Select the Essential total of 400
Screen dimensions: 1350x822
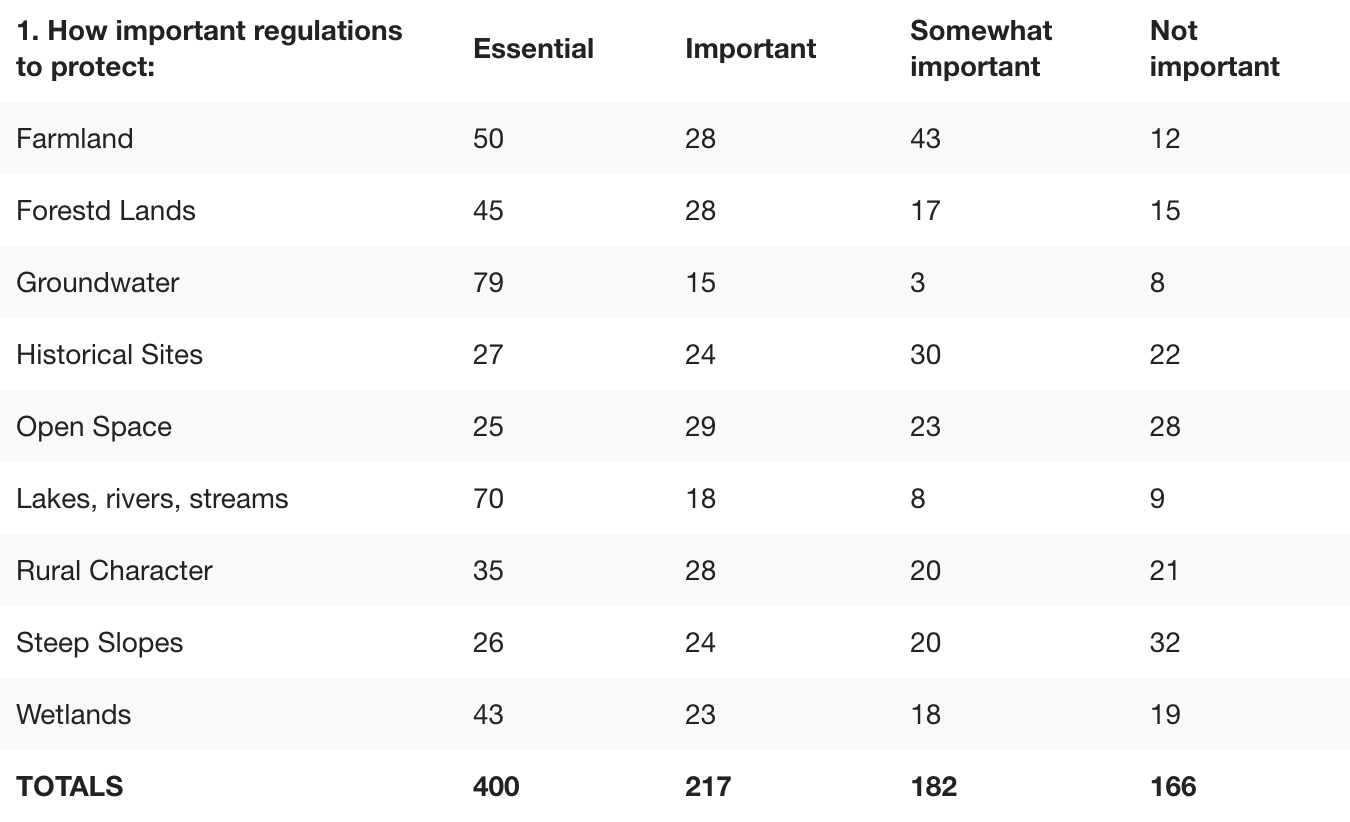pos(496,786)
